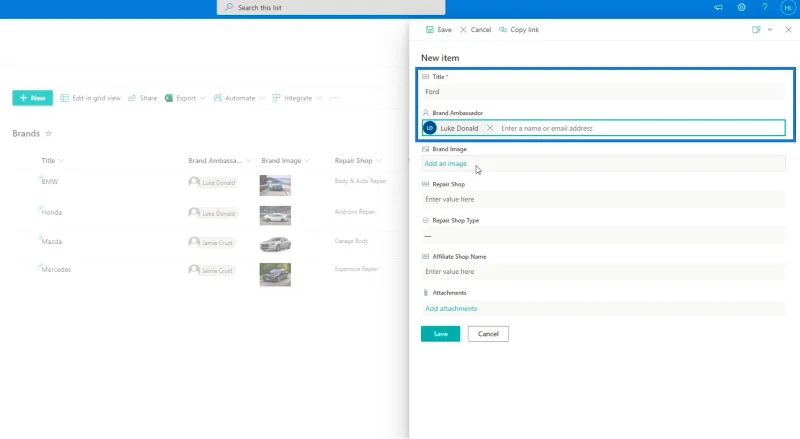
Task: Open the Repair Shop Type choice field
Action: tap(603, 236)
